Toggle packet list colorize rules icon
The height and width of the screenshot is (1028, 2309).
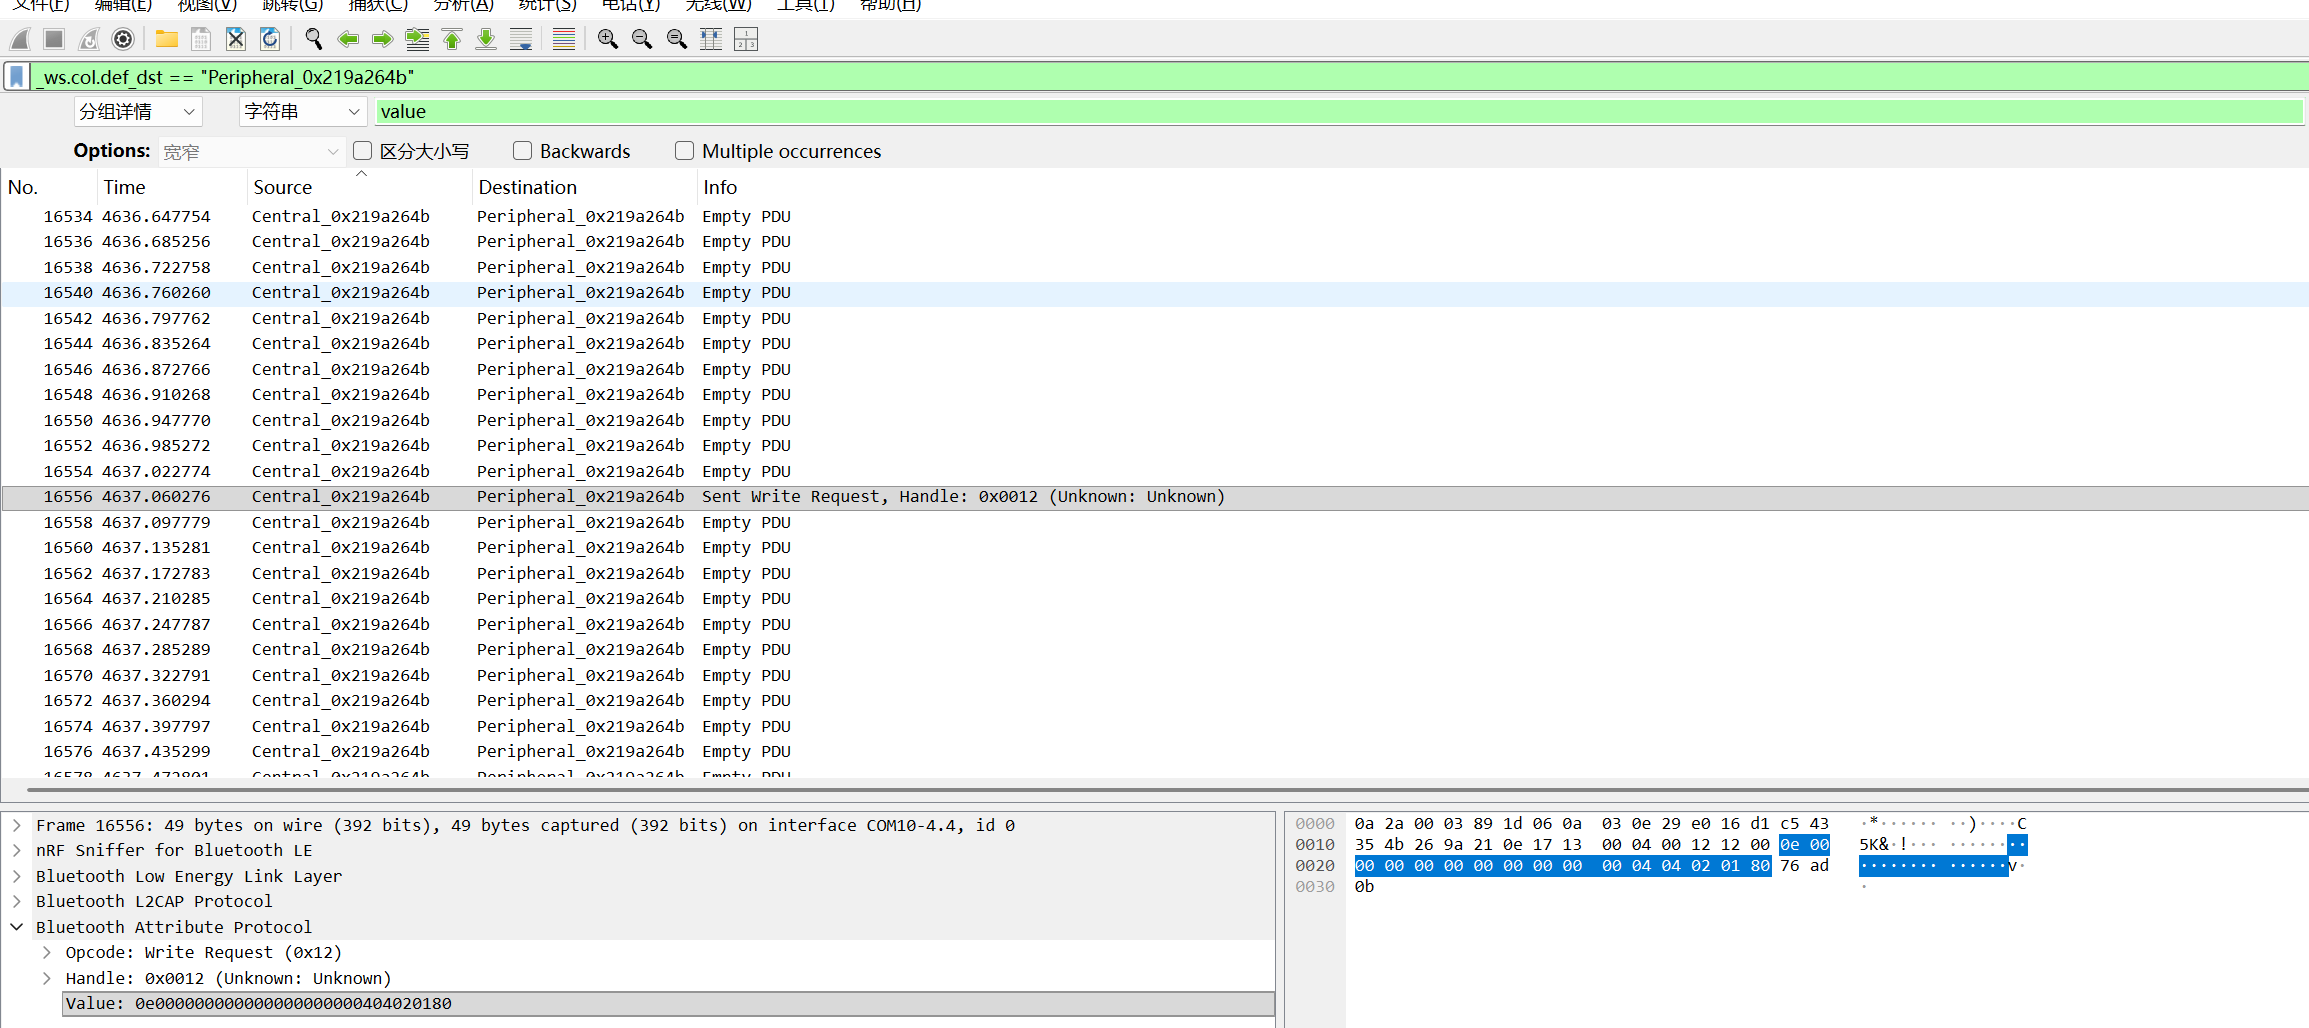[564, 39]
